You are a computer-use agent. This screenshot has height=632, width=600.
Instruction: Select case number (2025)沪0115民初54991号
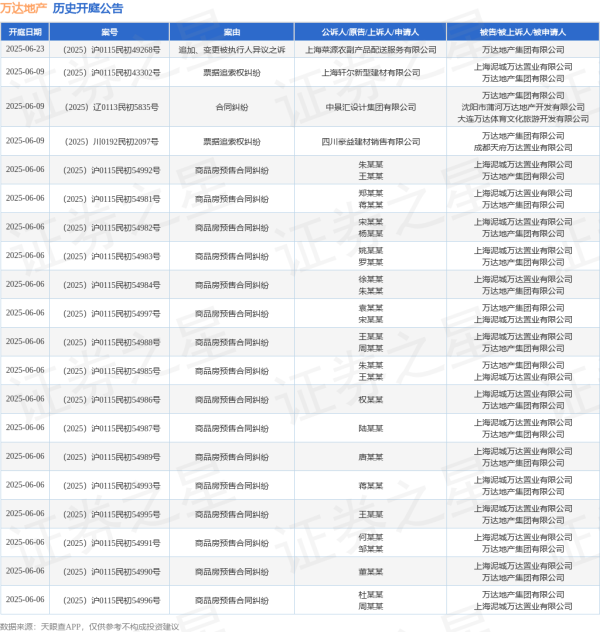pyautogui.click(x=112, y=543)
